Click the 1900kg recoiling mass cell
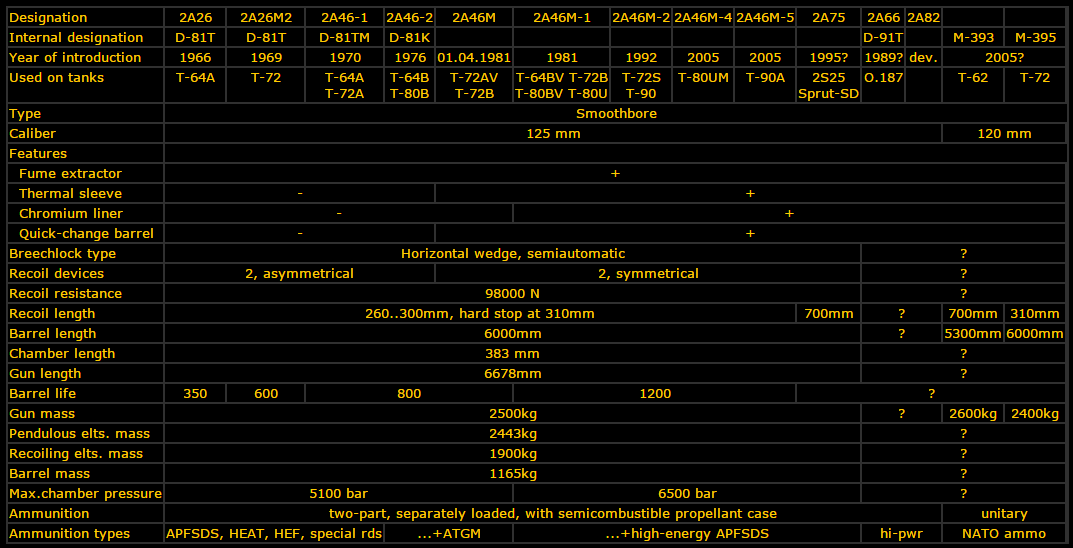The image size is (1073, 548). point(513,453)
